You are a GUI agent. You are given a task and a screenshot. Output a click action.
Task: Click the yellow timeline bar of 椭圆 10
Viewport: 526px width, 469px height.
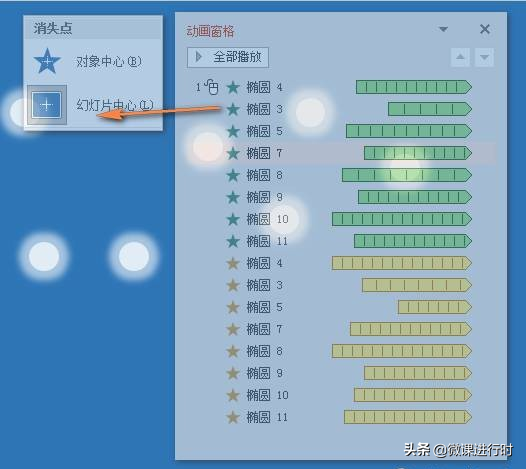[x=413, y=395]
